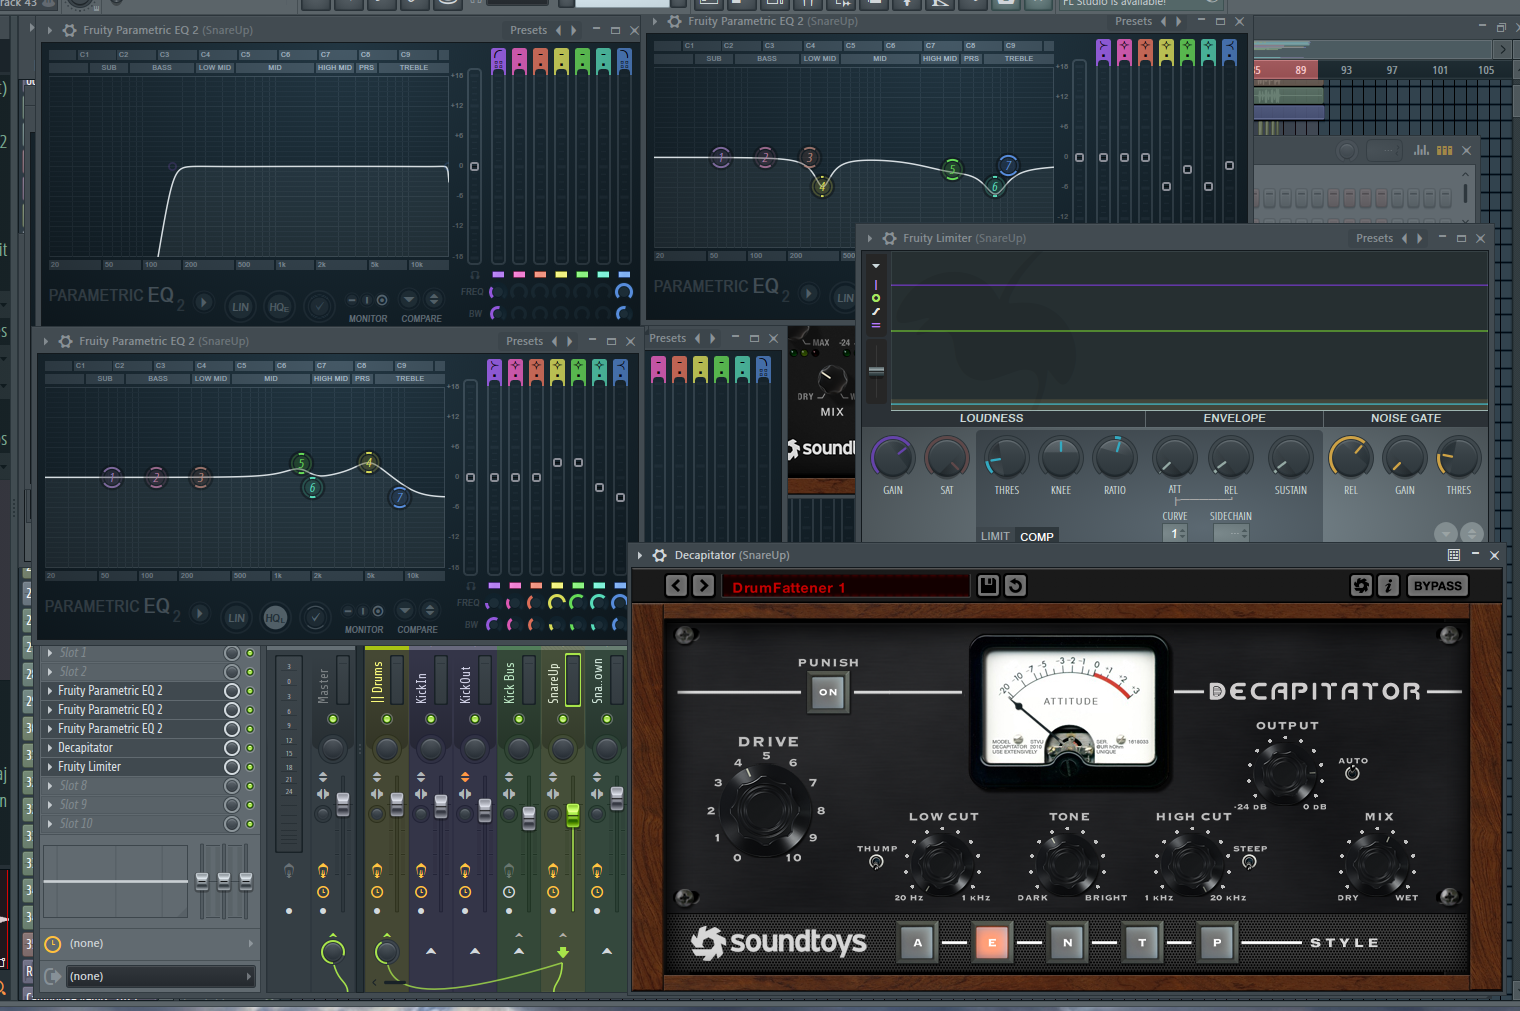Open the Decapitator info icon
Image resolution: width=1520 pixels, height=1011 pixels.
pos(1388,586)
